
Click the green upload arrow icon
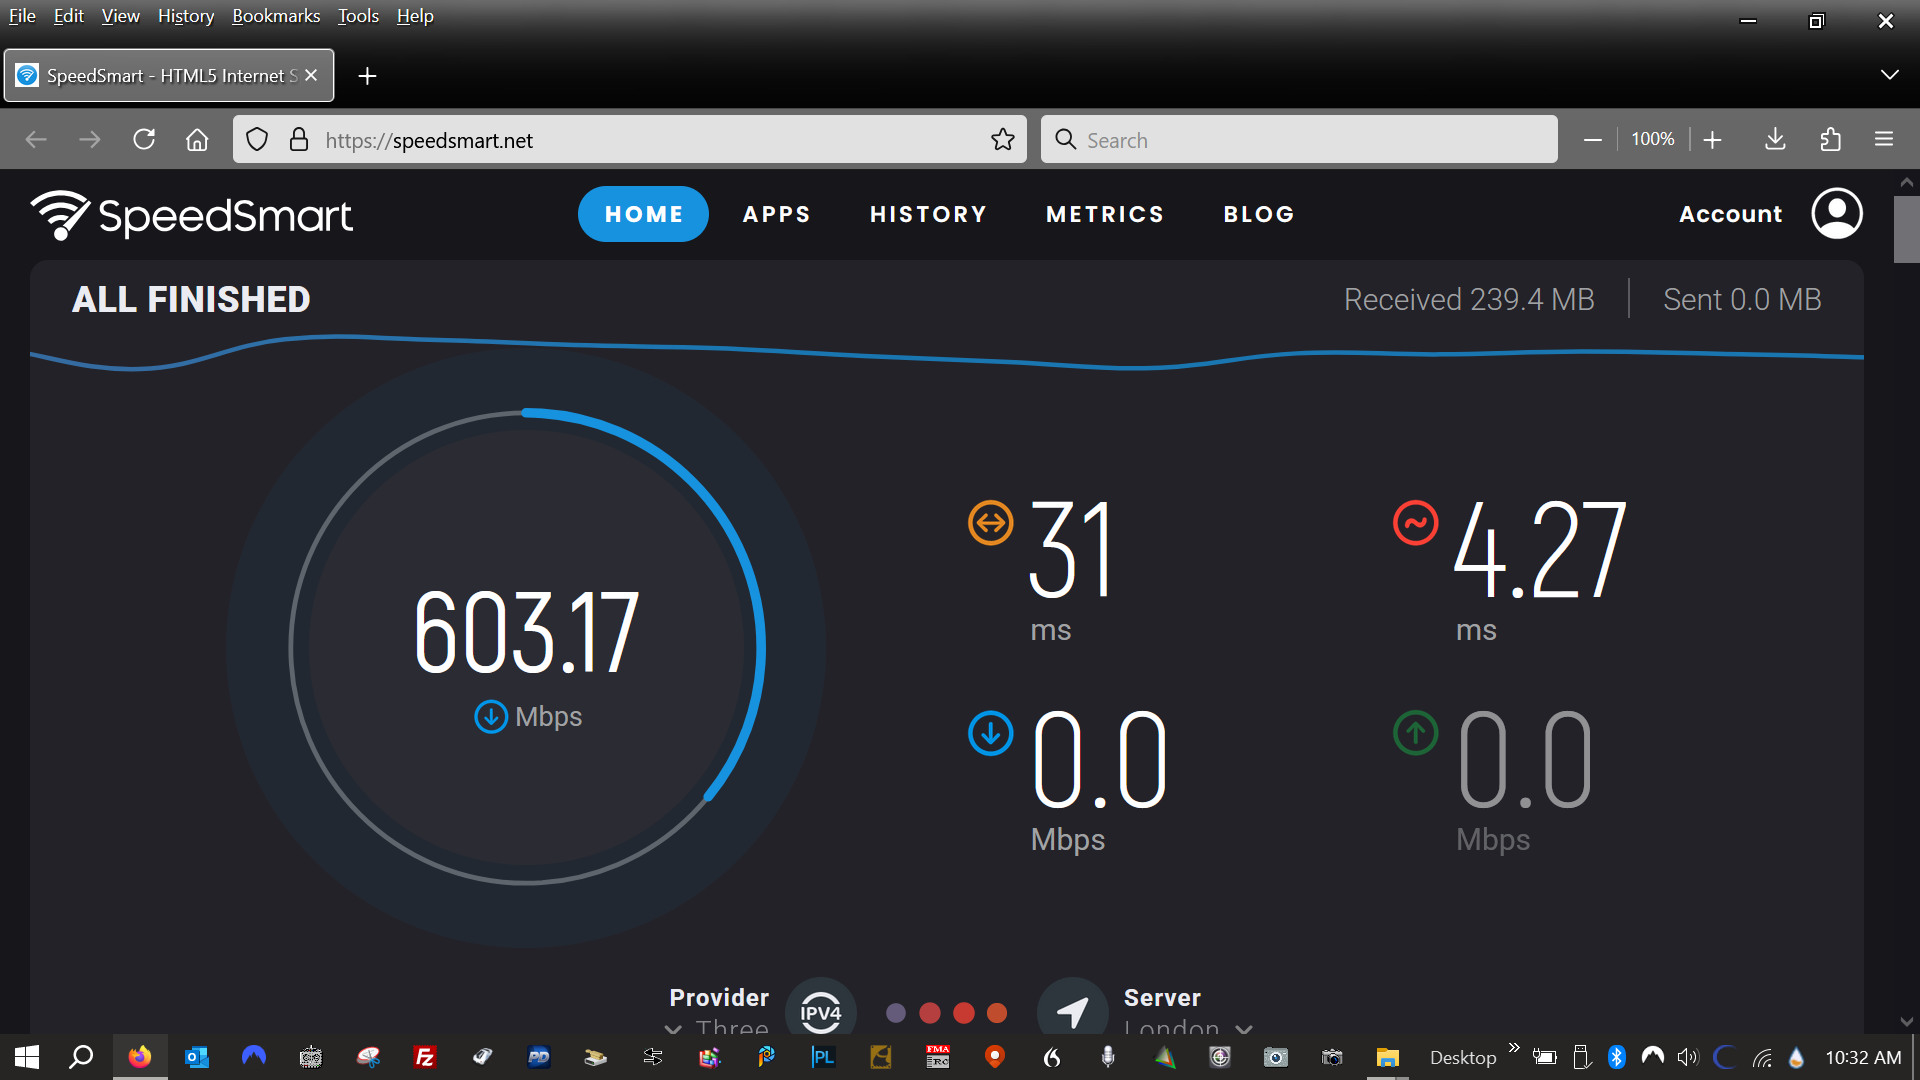pyautogui.click(x=1415, y=733)
